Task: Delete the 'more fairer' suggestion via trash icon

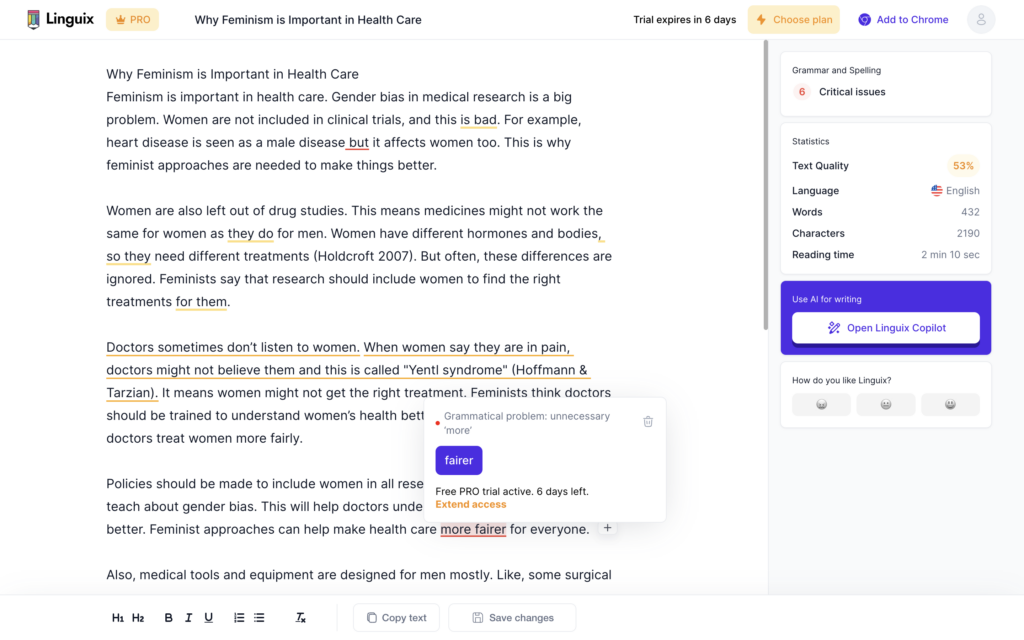Action: (648, 422)
